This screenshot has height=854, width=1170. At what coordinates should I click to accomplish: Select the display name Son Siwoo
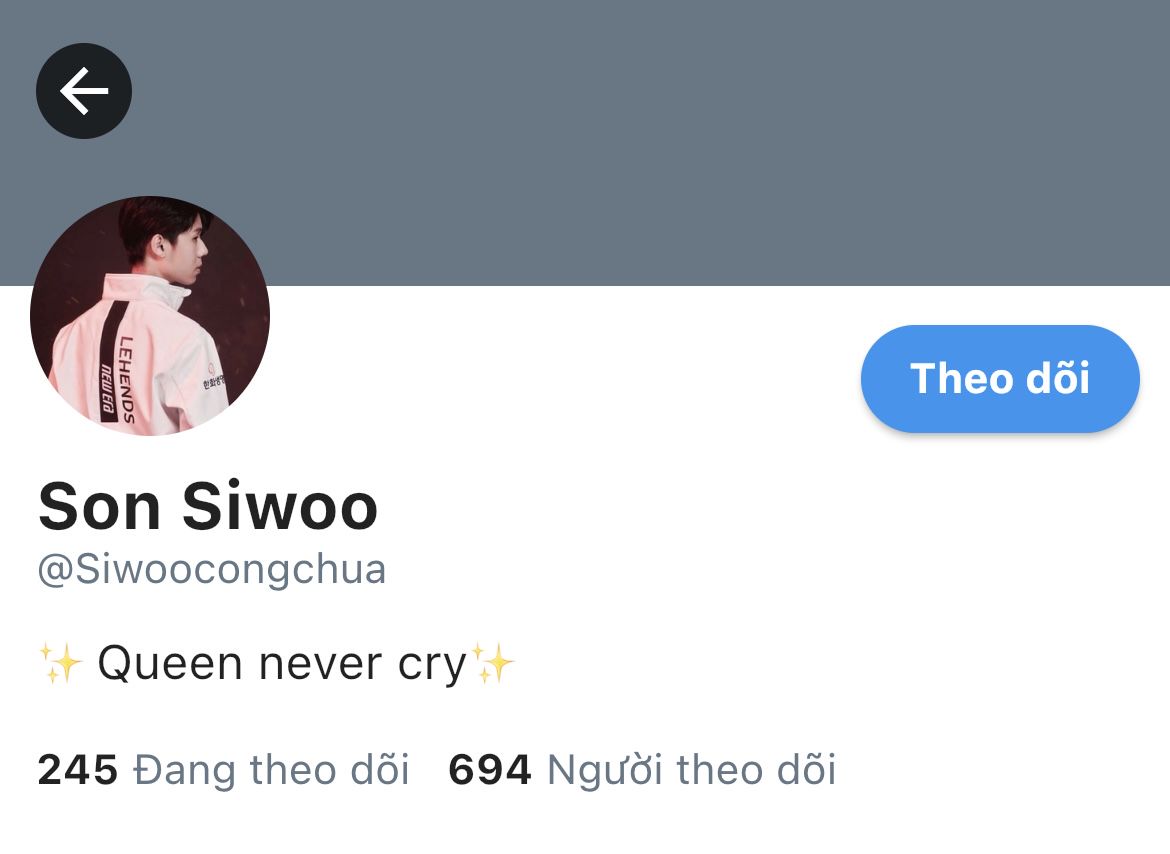coord(208,506)
